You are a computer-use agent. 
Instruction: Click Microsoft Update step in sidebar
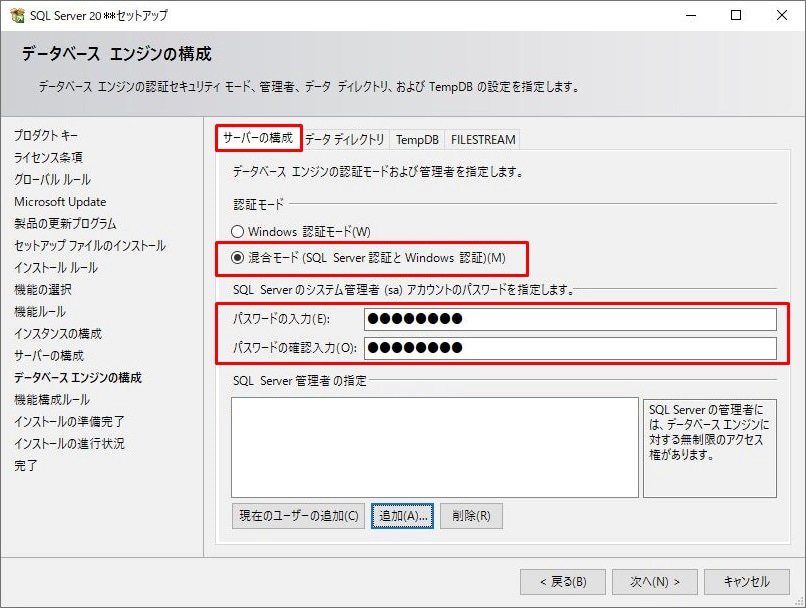pyautogui.click(x=60, y=202)
